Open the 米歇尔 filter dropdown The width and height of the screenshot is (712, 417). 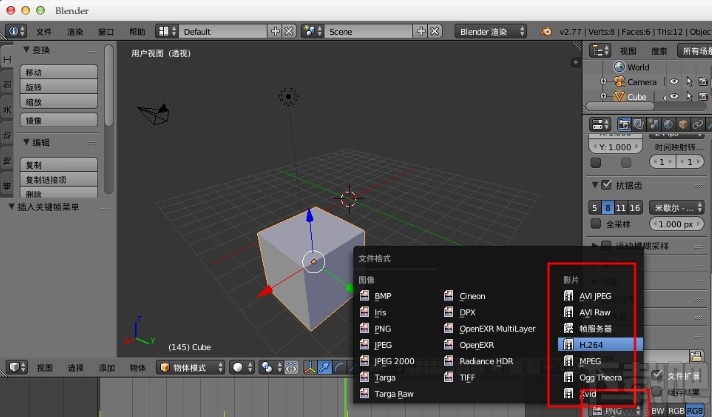(x=677, y=208)
